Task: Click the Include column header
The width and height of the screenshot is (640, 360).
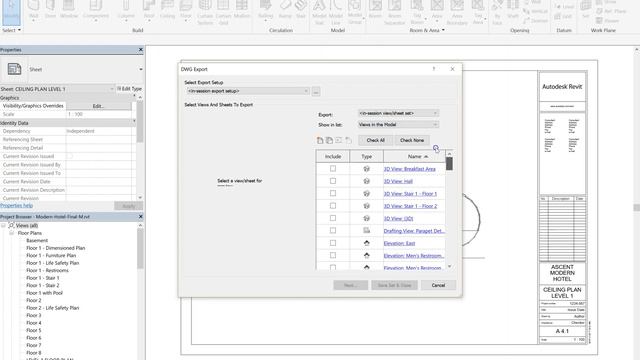Action: pos(333,156)
